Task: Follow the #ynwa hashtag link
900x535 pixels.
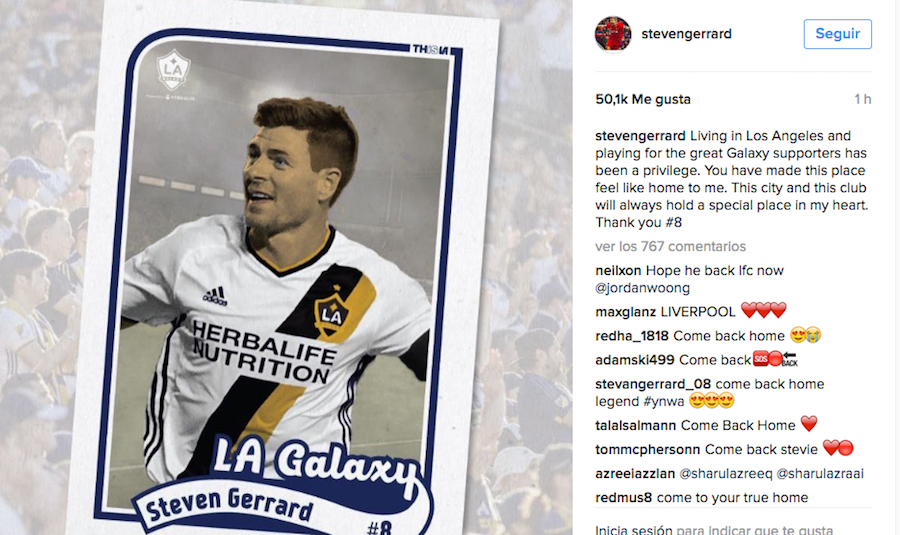Action: click(x=664, y=401)
